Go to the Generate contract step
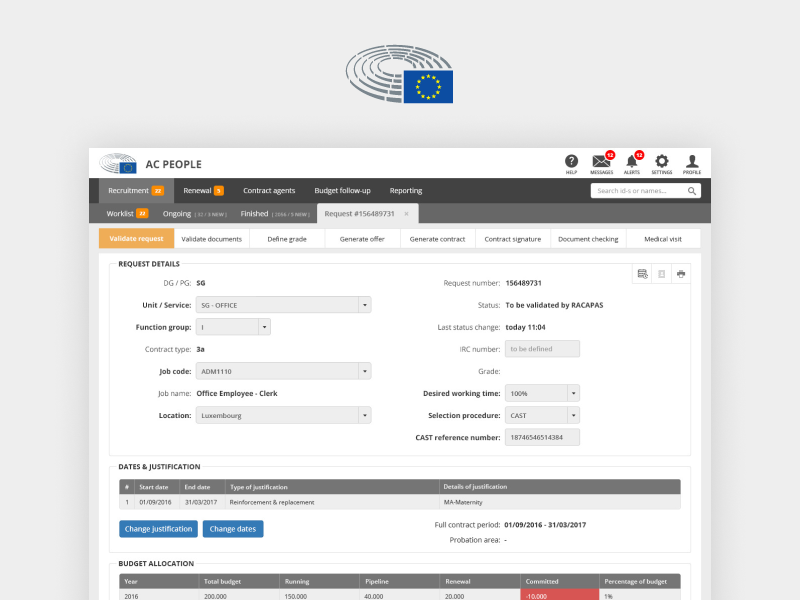The height and width of the screenshot is (600, 800). 437,239
